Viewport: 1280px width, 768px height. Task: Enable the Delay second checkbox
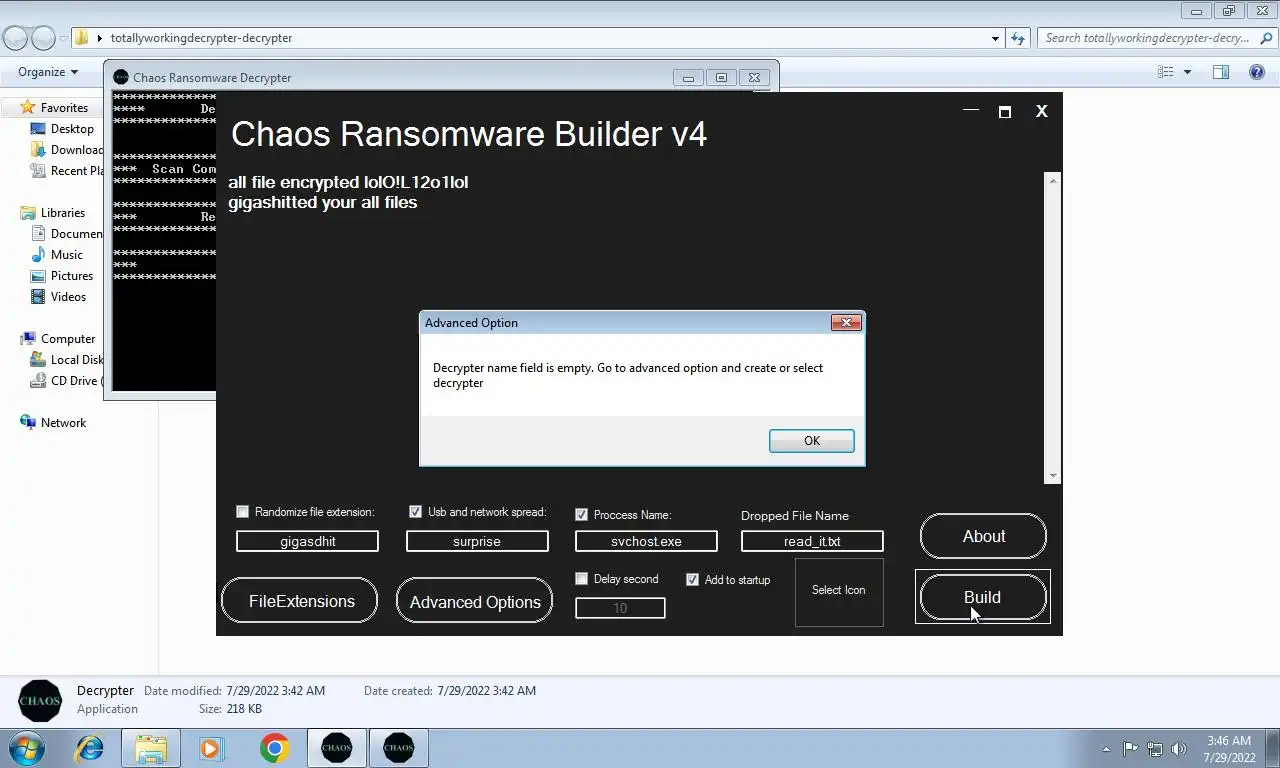(581, 578)
